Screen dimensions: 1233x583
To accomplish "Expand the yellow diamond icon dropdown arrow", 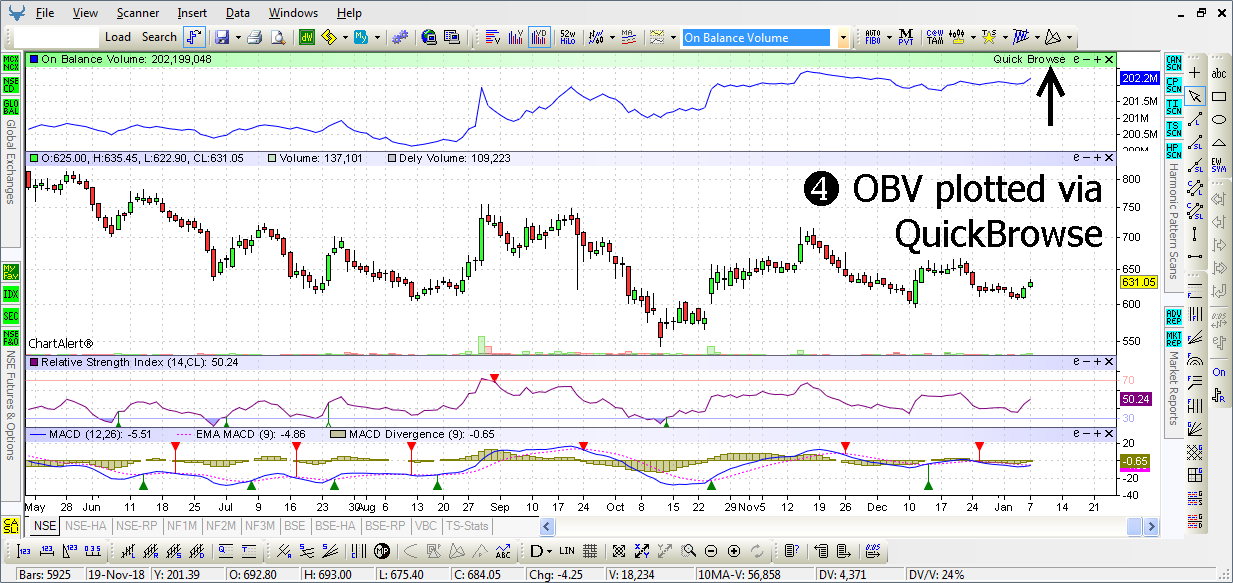I will (x=346, y=38).
